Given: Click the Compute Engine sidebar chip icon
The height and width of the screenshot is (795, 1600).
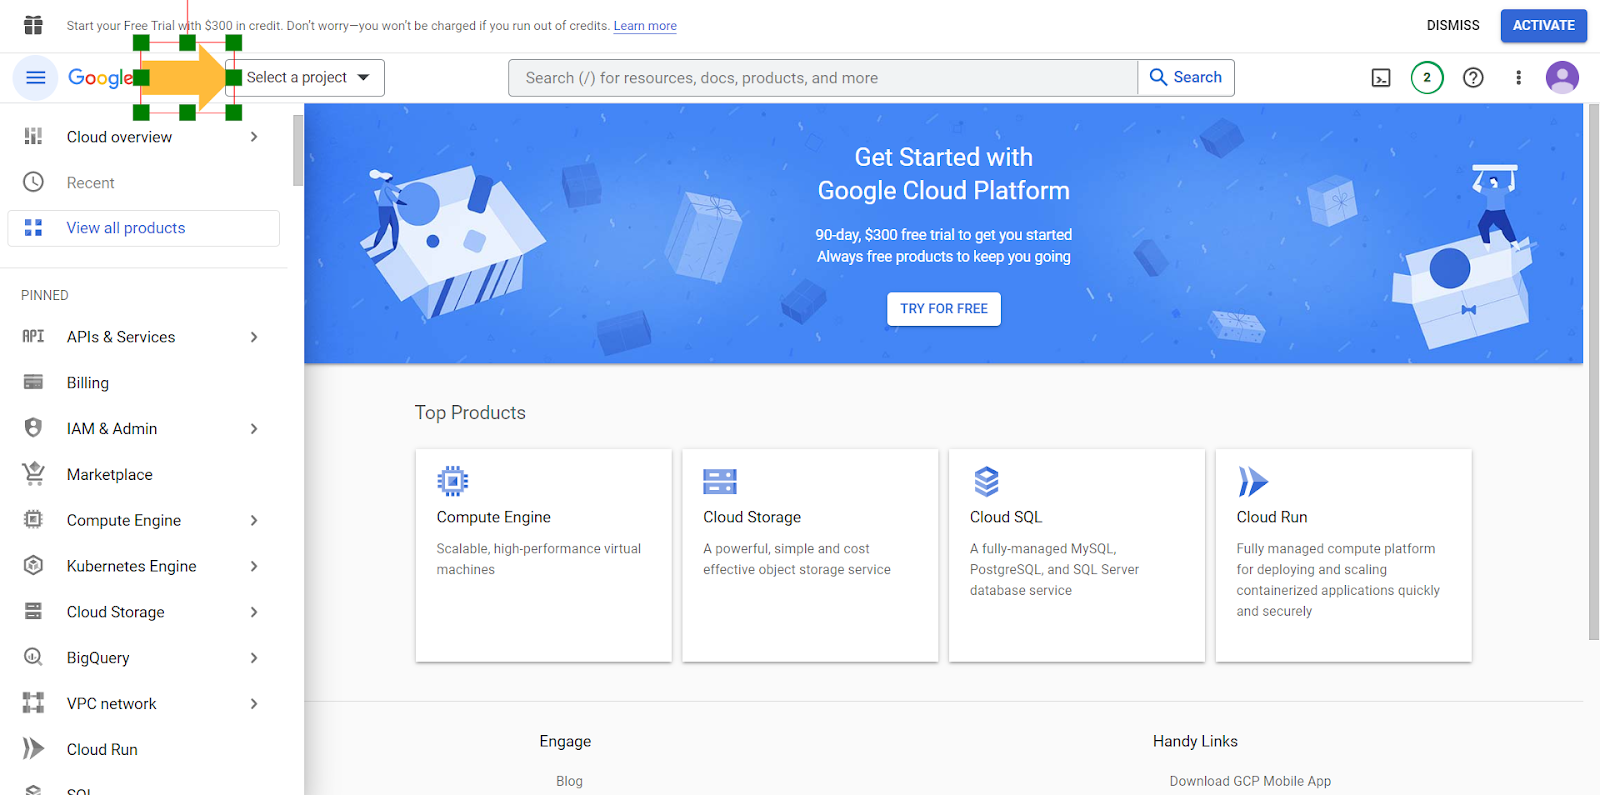Looking at the screenshot, I should click(33, 520).
